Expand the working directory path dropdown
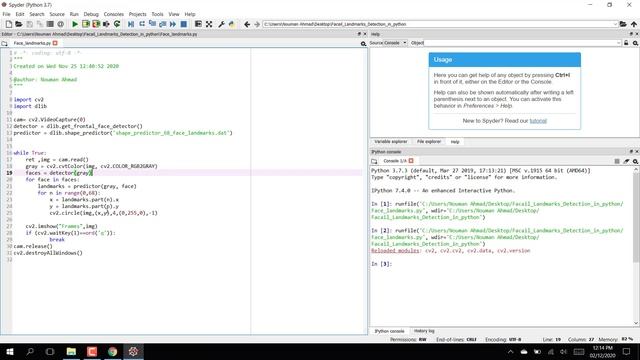The width and height of the screenshot is (640, 360). 615,24
